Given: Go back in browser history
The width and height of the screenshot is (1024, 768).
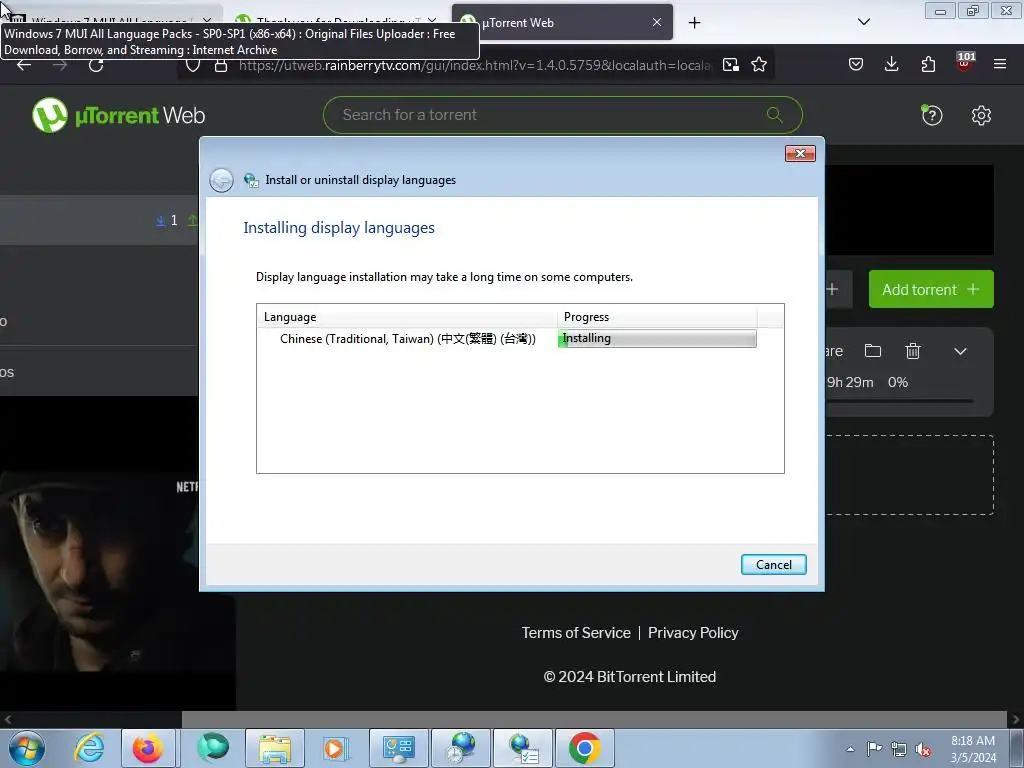Looking at the screenshot, I should point(24,65).
